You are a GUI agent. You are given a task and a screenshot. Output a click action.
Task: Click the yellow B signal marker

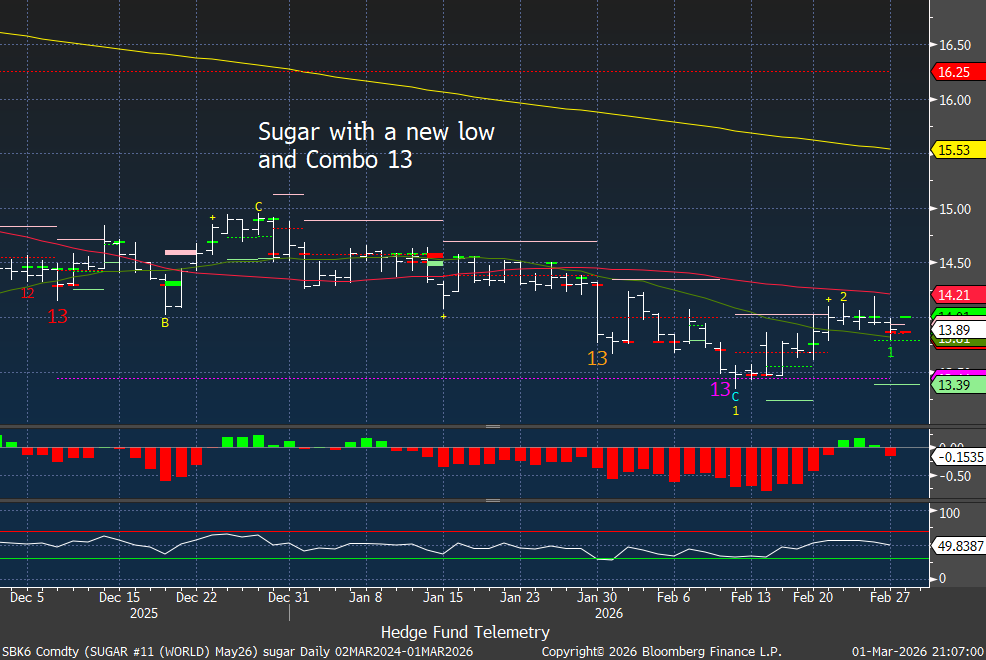coord(165,323)
